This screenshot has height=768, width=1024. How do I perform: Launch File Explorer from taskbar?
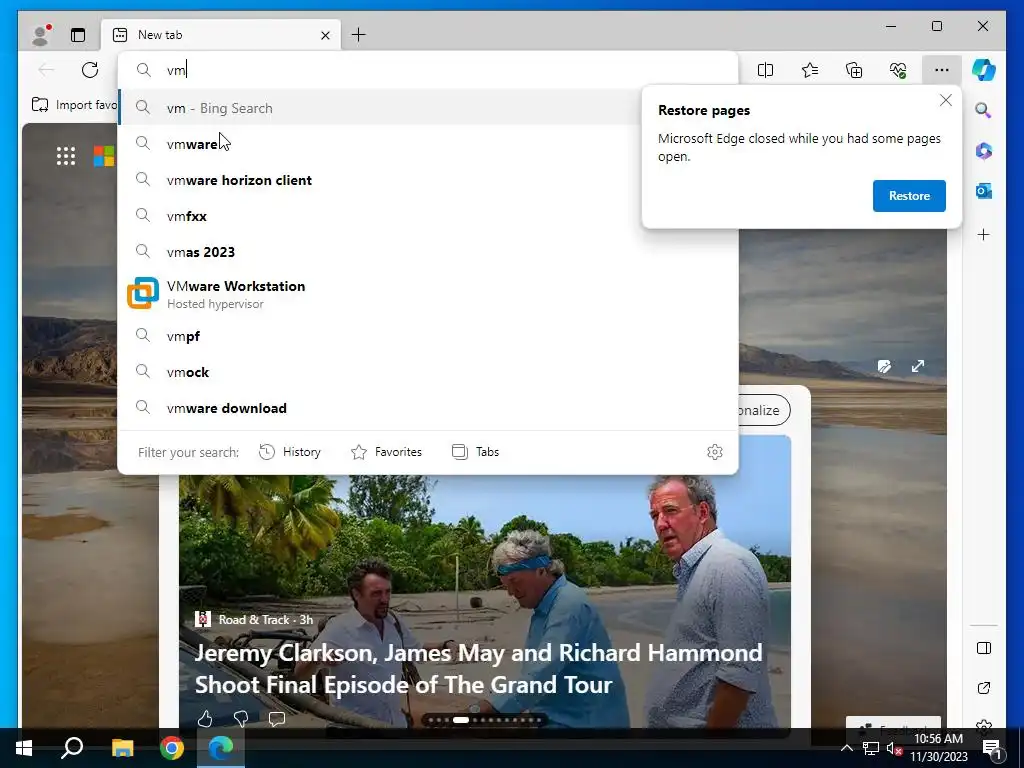point(122,748)
